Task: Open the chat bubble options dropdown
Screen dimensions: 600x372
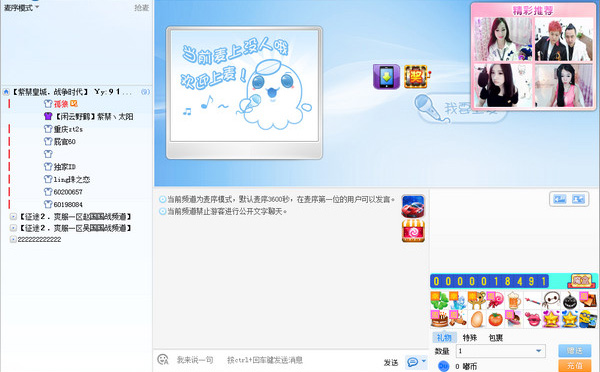Action: pos(424,361)
